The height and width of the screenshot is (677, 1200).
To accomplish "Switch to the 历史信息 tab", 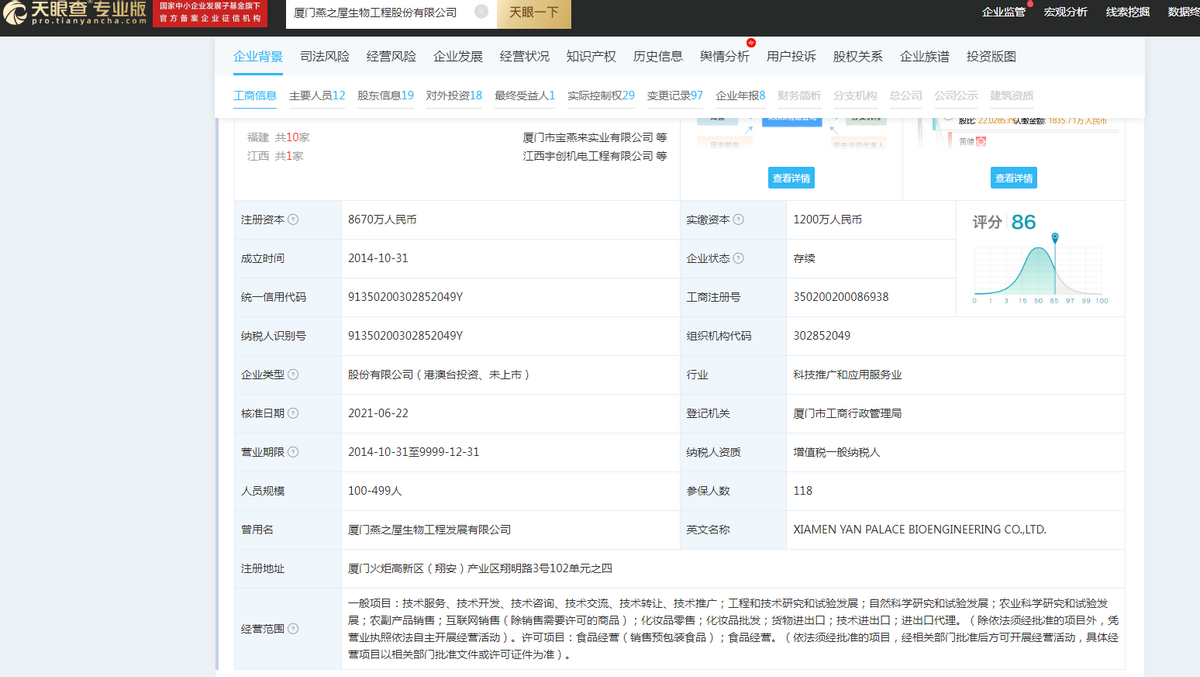I will [658, 57].
